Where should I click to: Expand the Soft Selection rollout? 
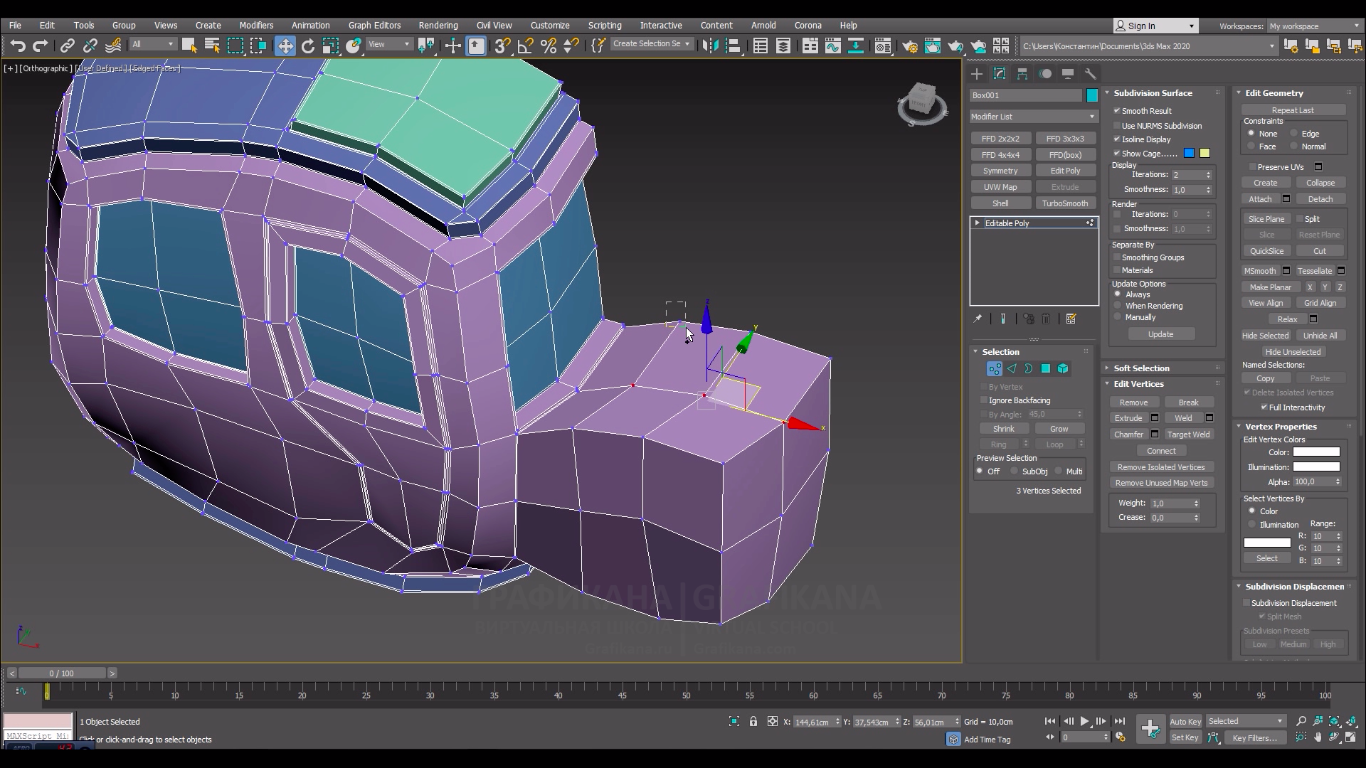tap(1141, 368)
